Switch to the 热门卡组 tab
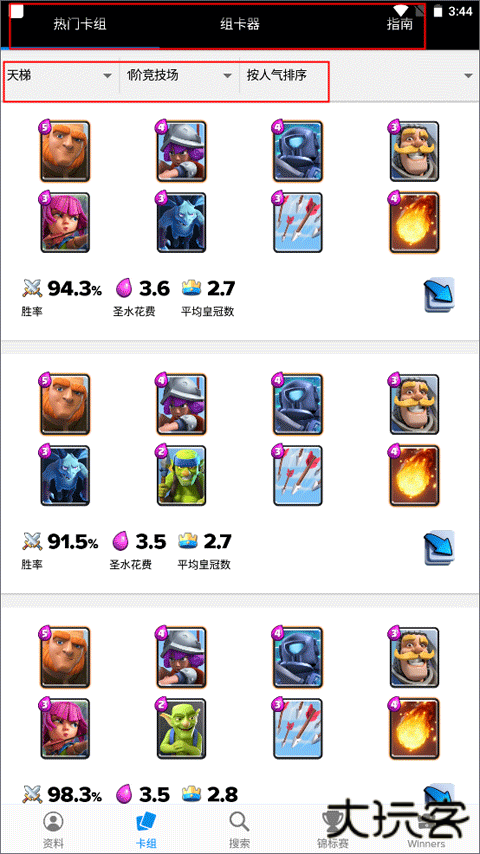The width and height of the screenshot is (480, 854). click(x=80, y=24)
